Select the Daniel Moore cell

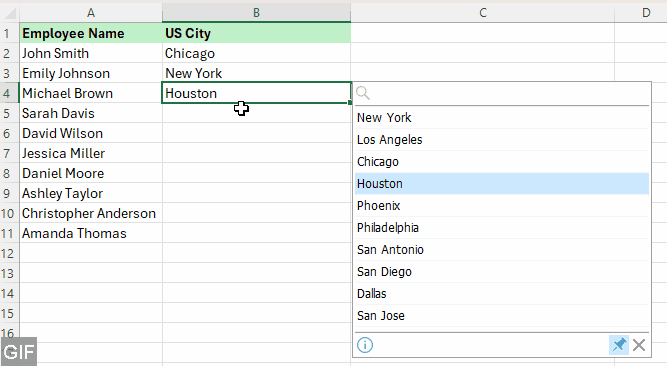coord(91,173)
